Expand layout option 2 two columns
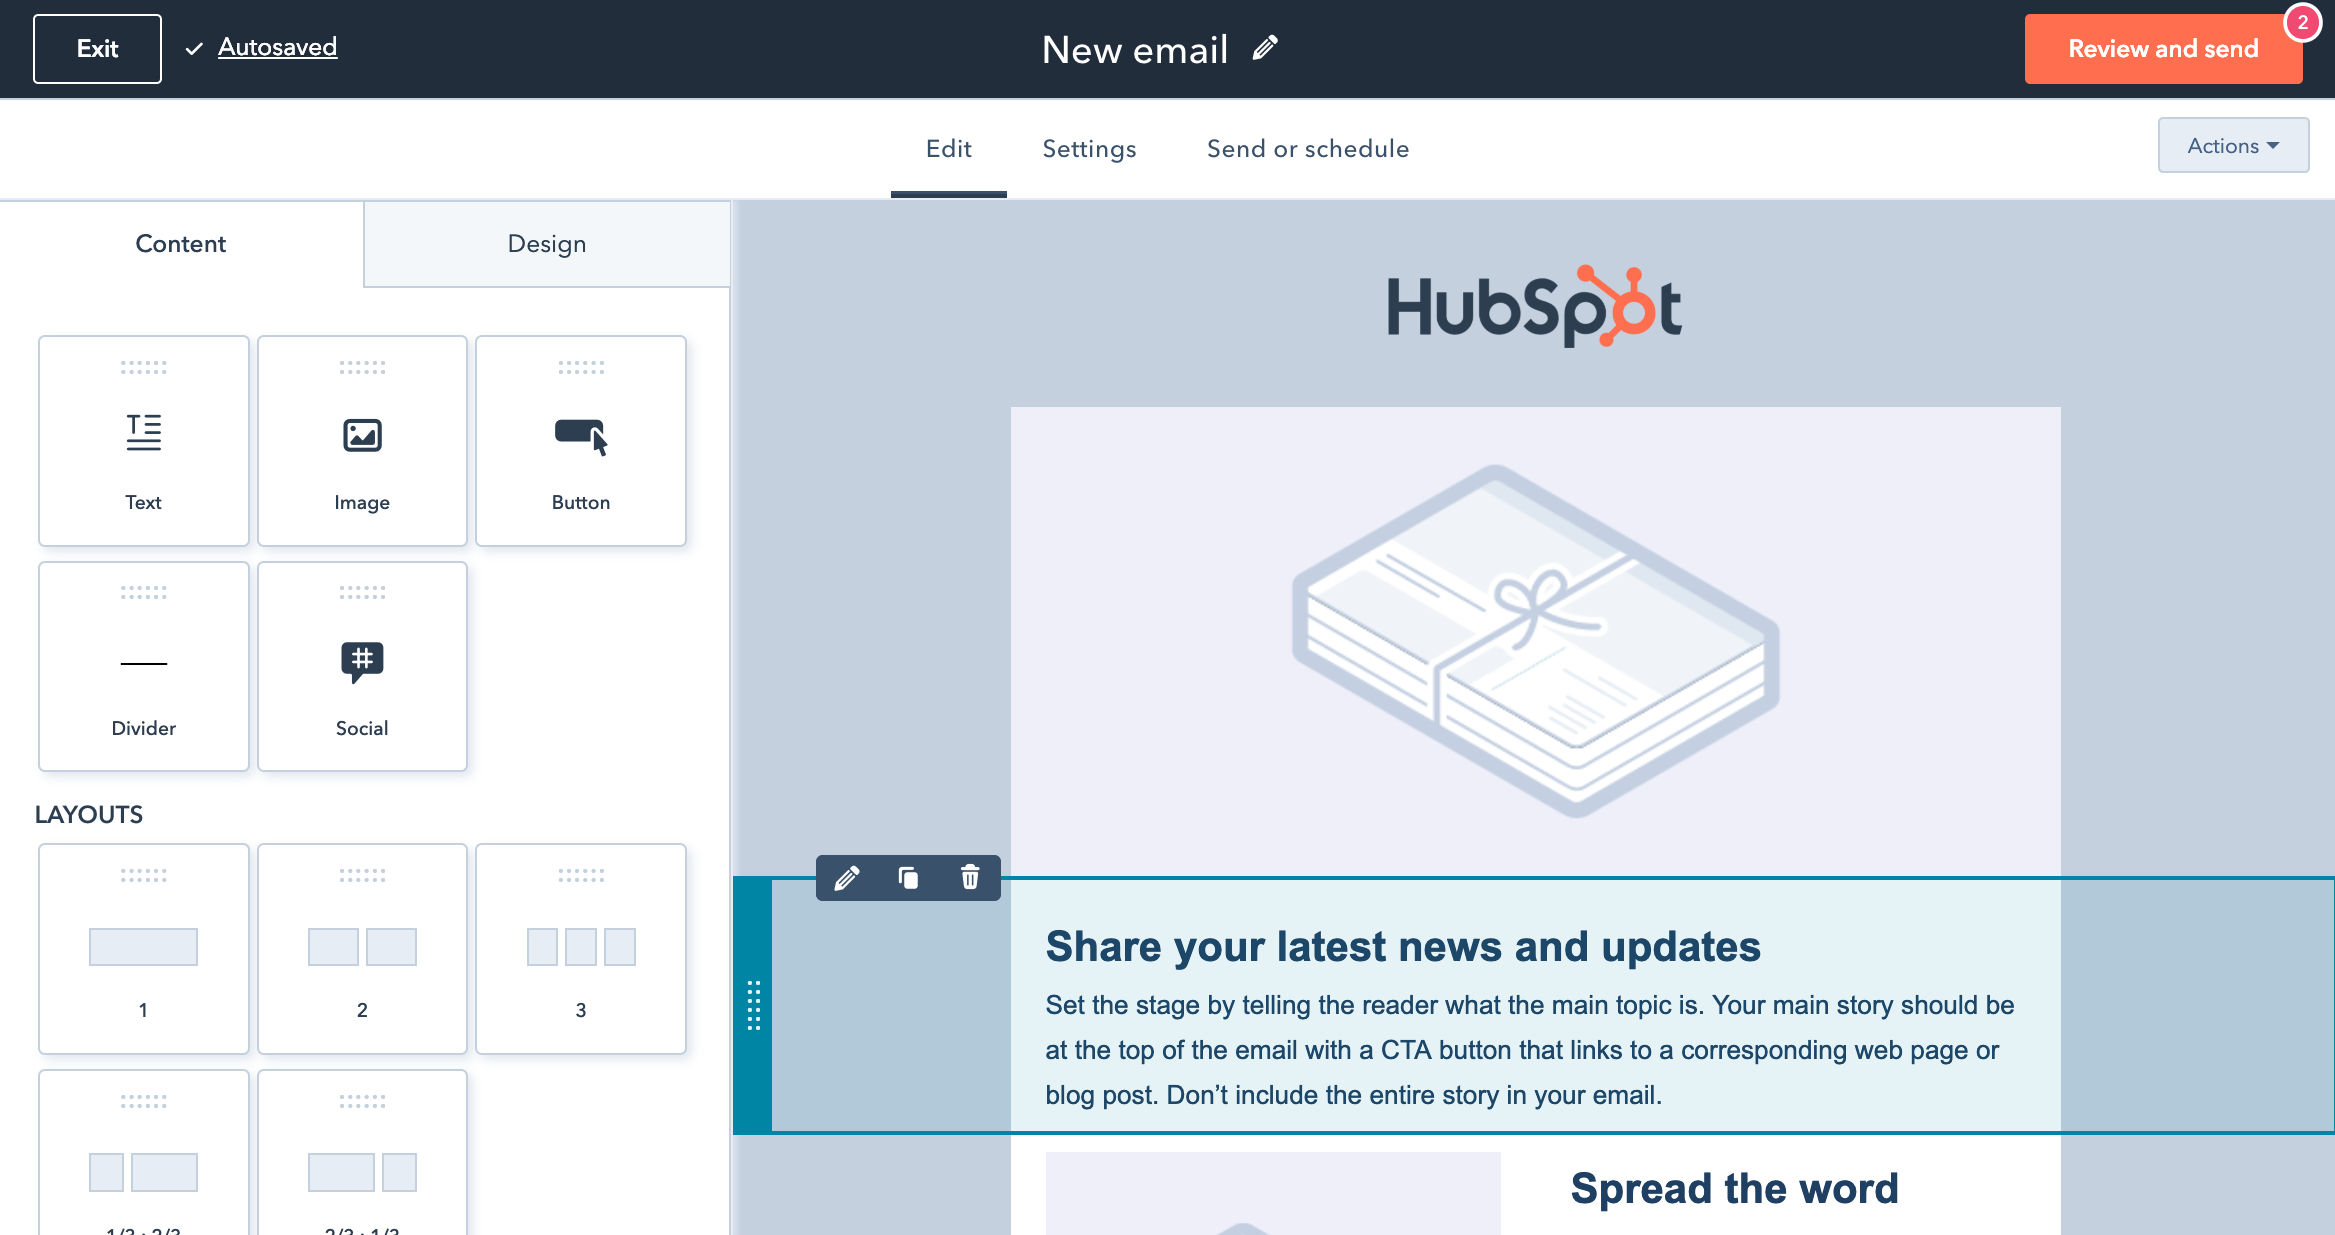The image size is (2335, 1235). 361,948
